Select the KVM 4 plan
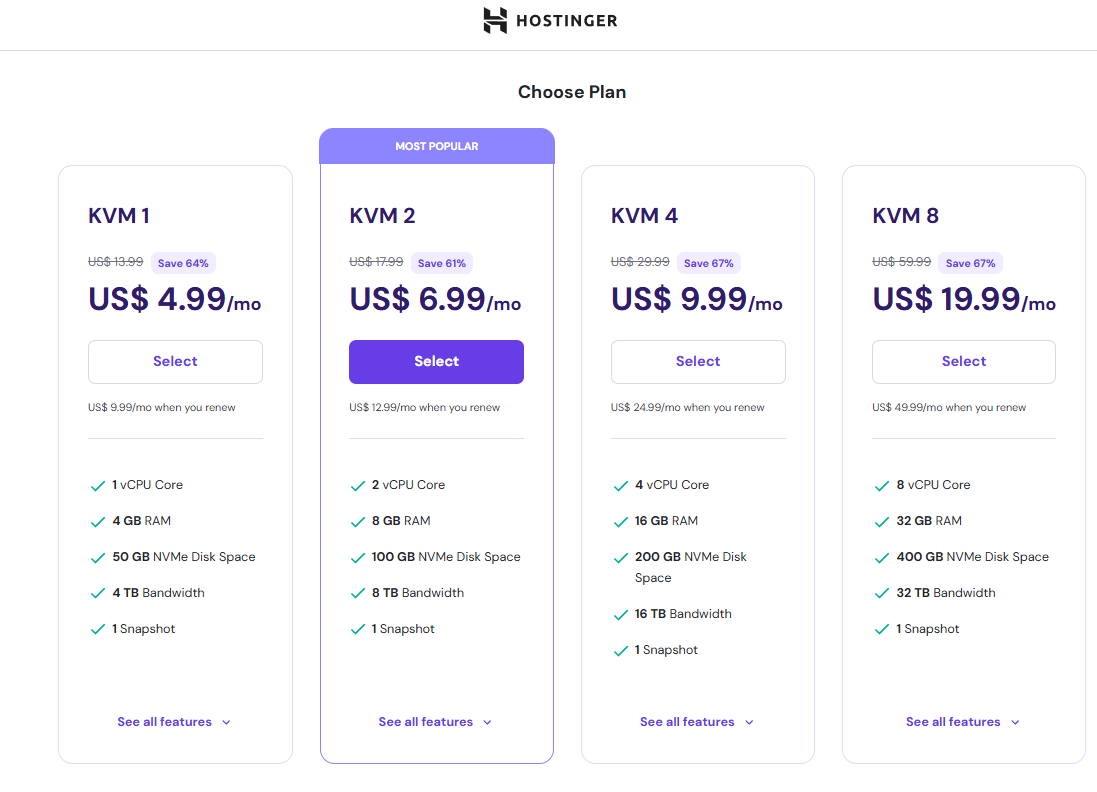Image resolution: width=1097 pixels, height=792 pixels. [698, 362]
